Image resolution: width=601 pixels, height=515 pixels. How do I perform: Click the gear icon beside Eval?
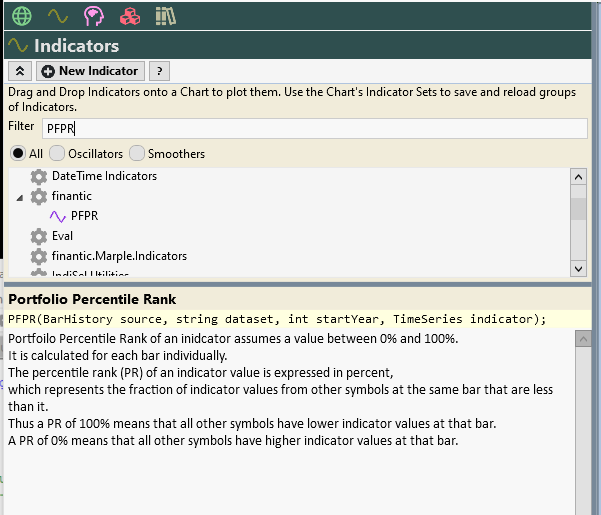[39, 236]
